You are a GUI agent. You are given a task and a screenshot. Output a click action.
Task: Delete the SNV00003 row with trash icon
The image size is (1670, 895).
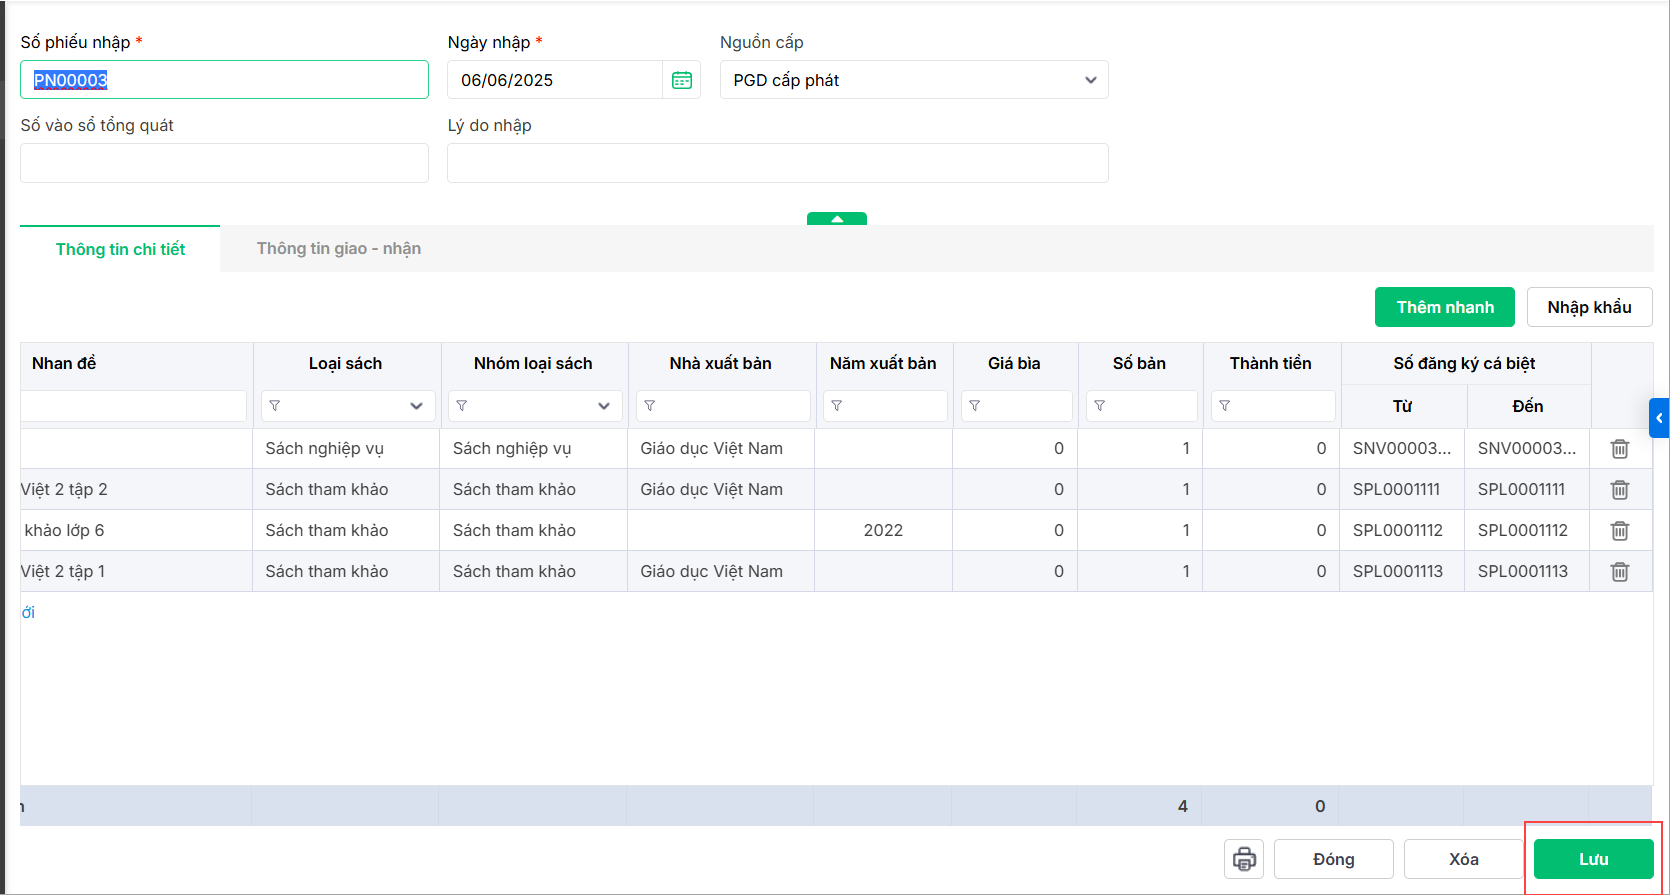(x=1620, y=449)
